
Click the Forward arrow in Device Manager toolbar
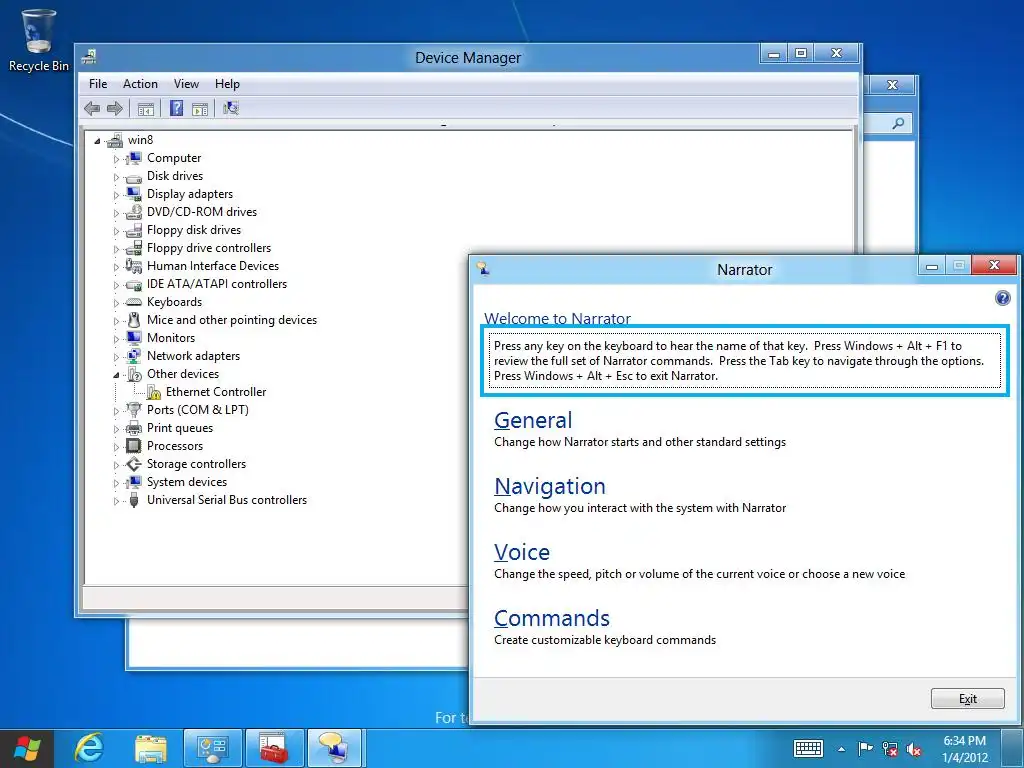tap(115, 108)
